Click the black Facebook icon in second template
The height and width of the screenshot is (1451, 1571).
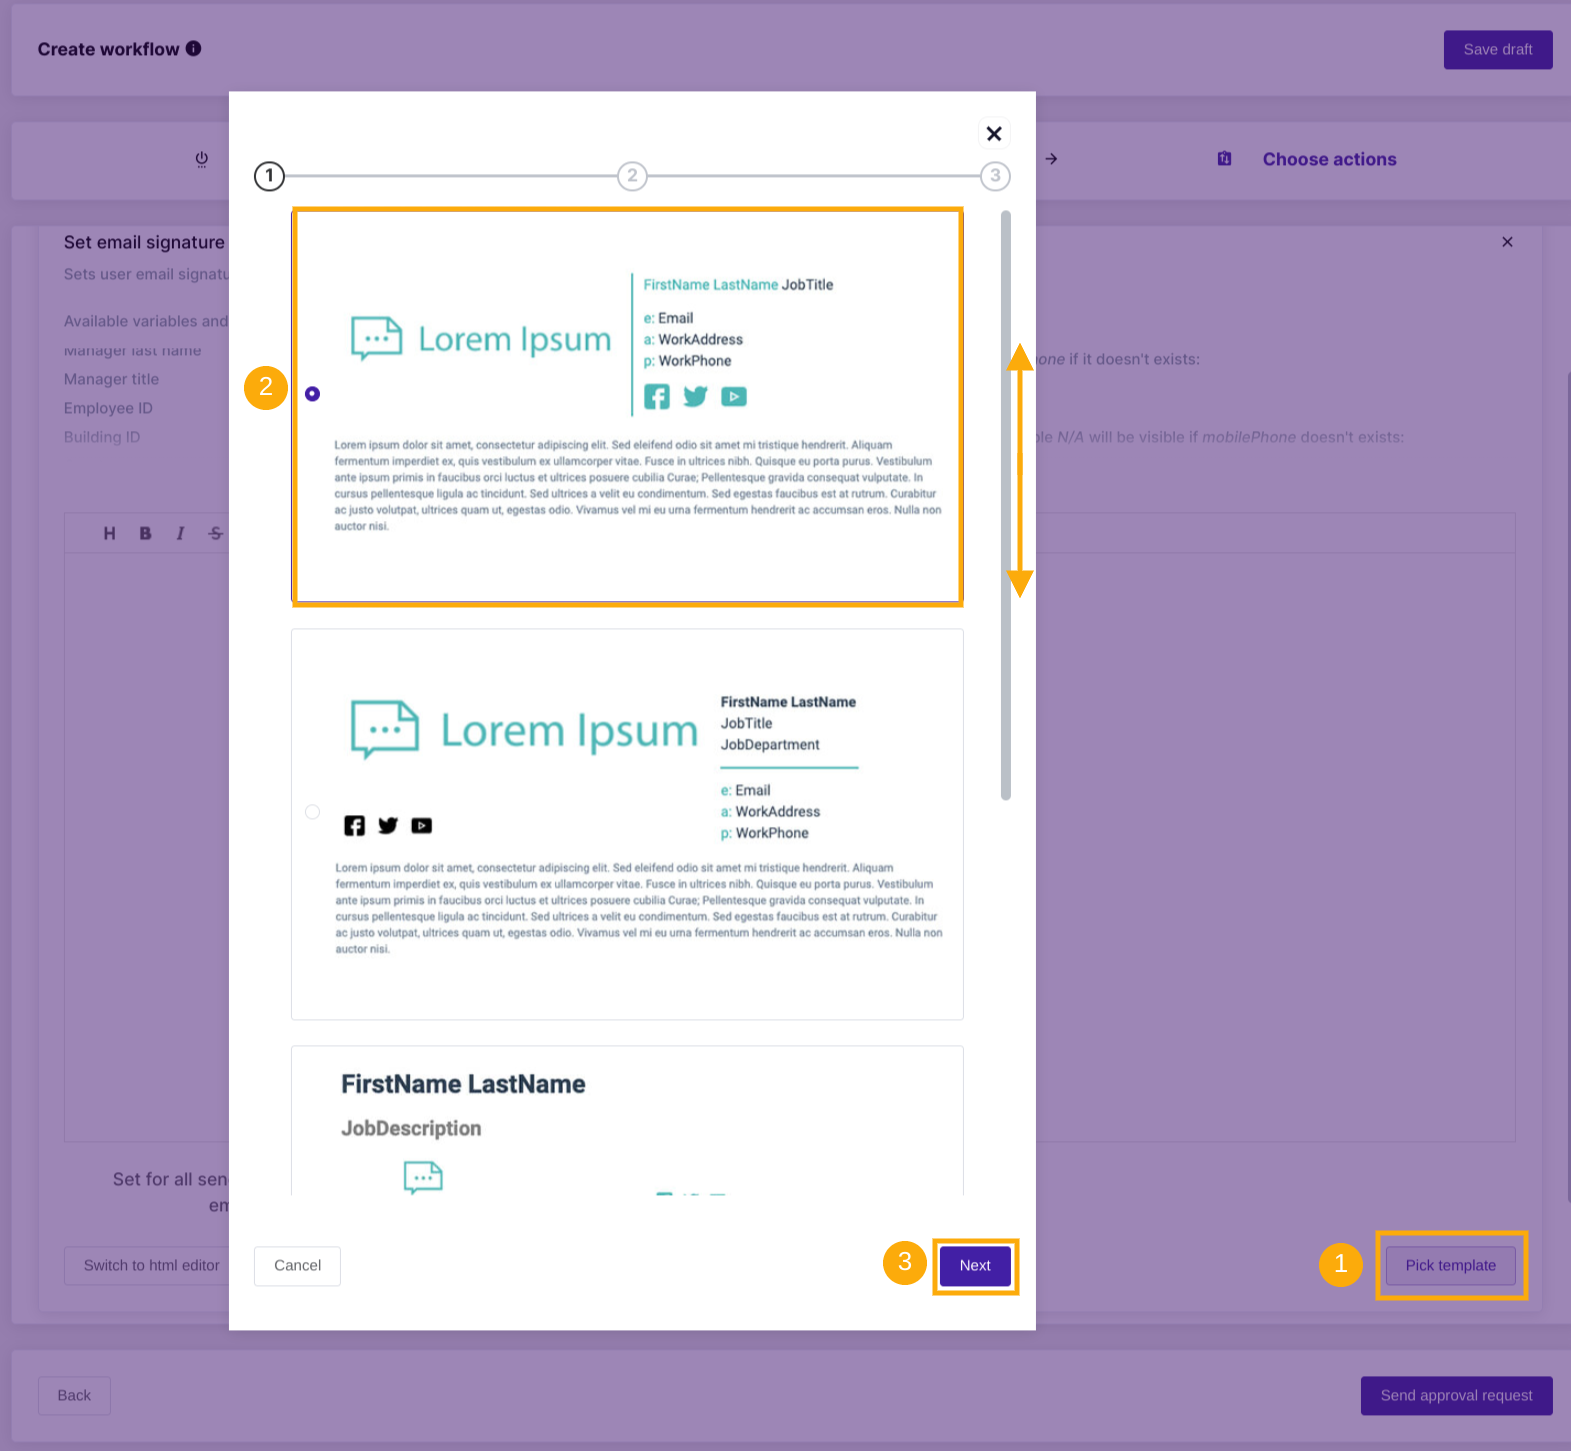point(354,826)
